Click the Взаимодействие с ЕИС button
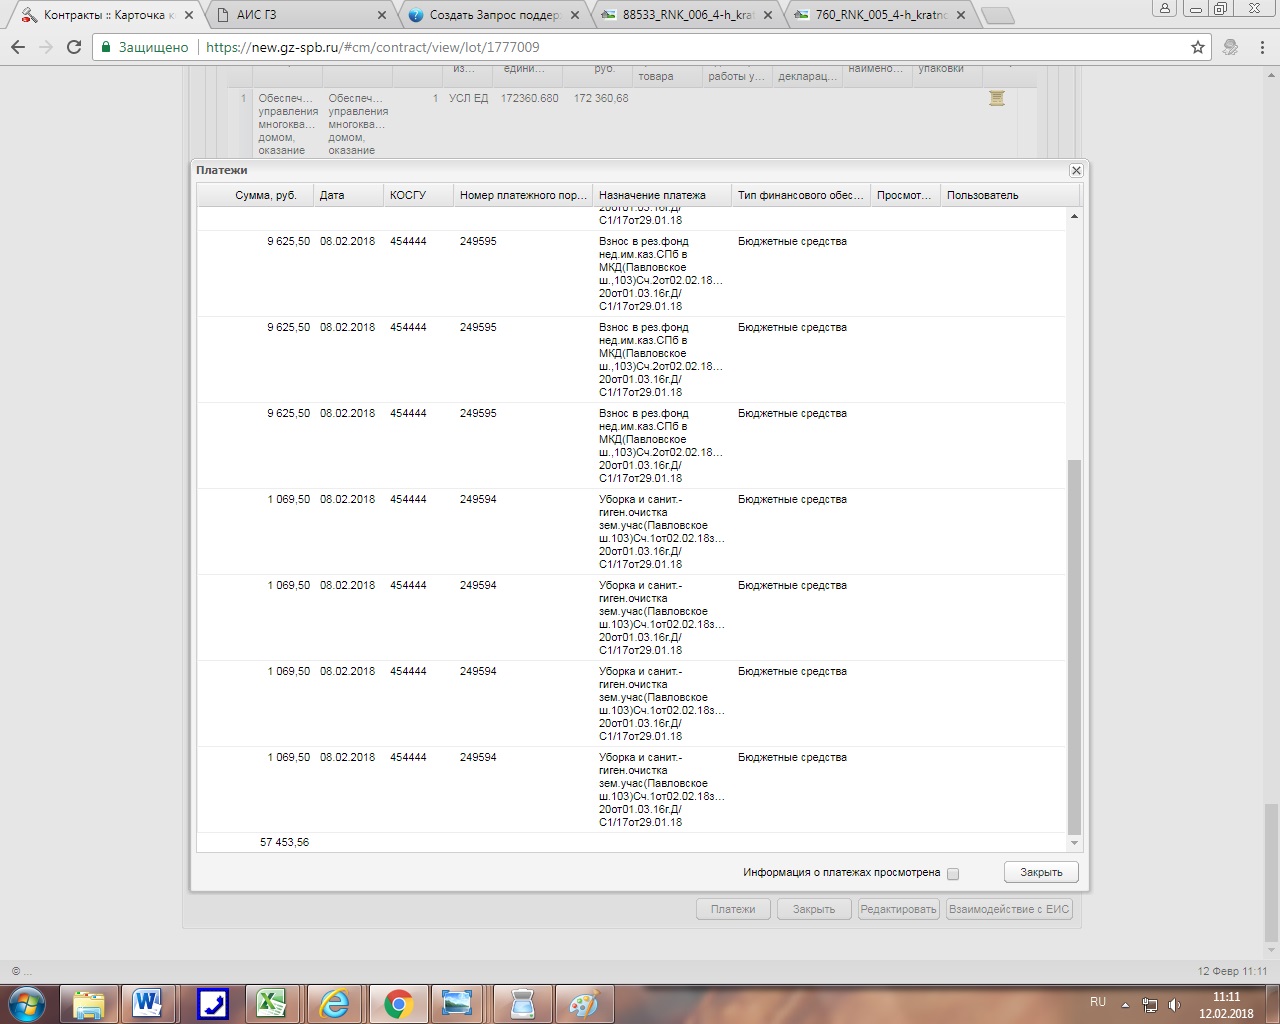Screen dimensions: 1280x1024 1009,909
